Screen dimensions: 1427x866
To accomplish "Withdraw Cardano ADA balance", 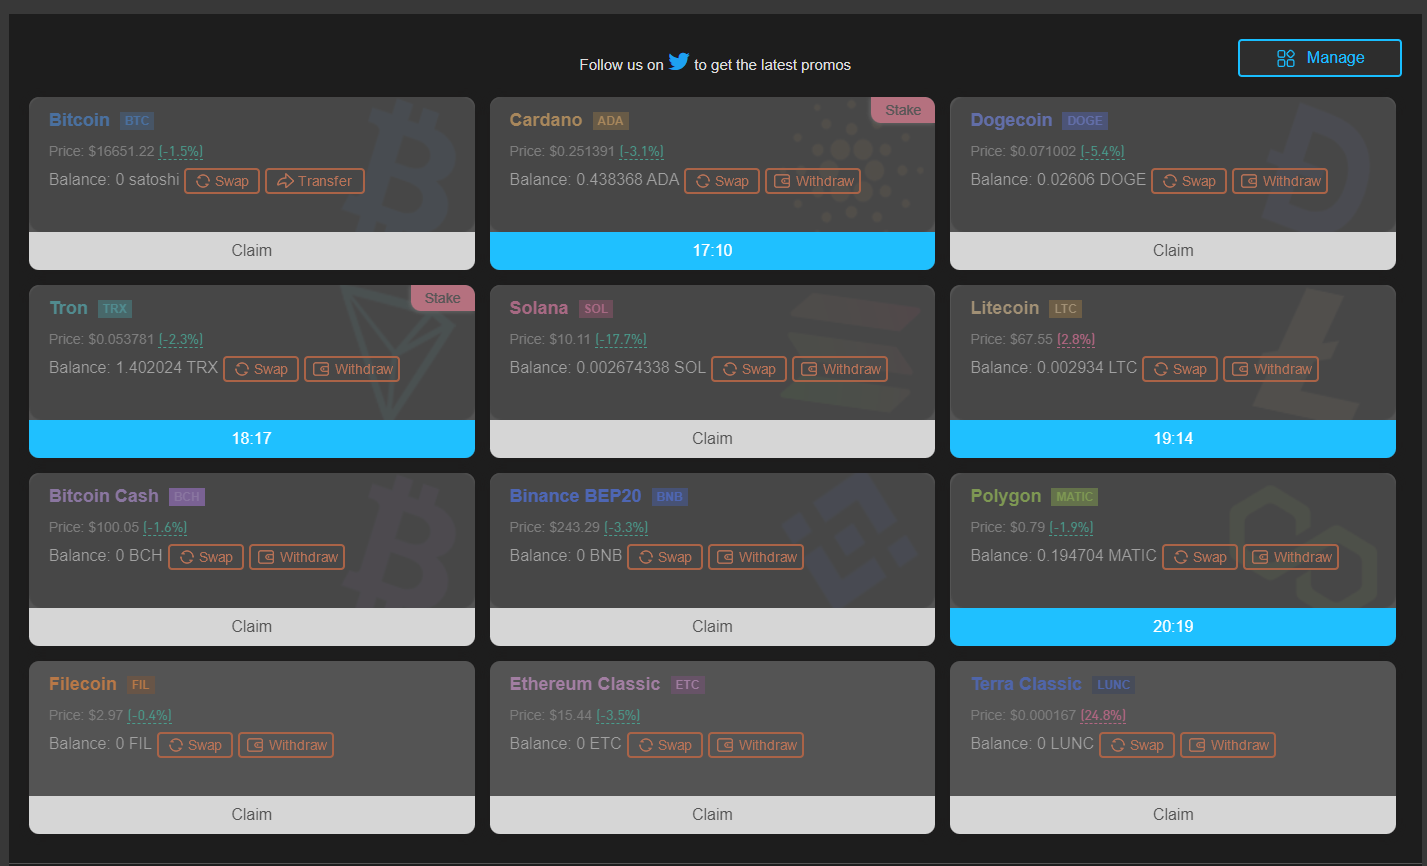I will pos(813,181).
